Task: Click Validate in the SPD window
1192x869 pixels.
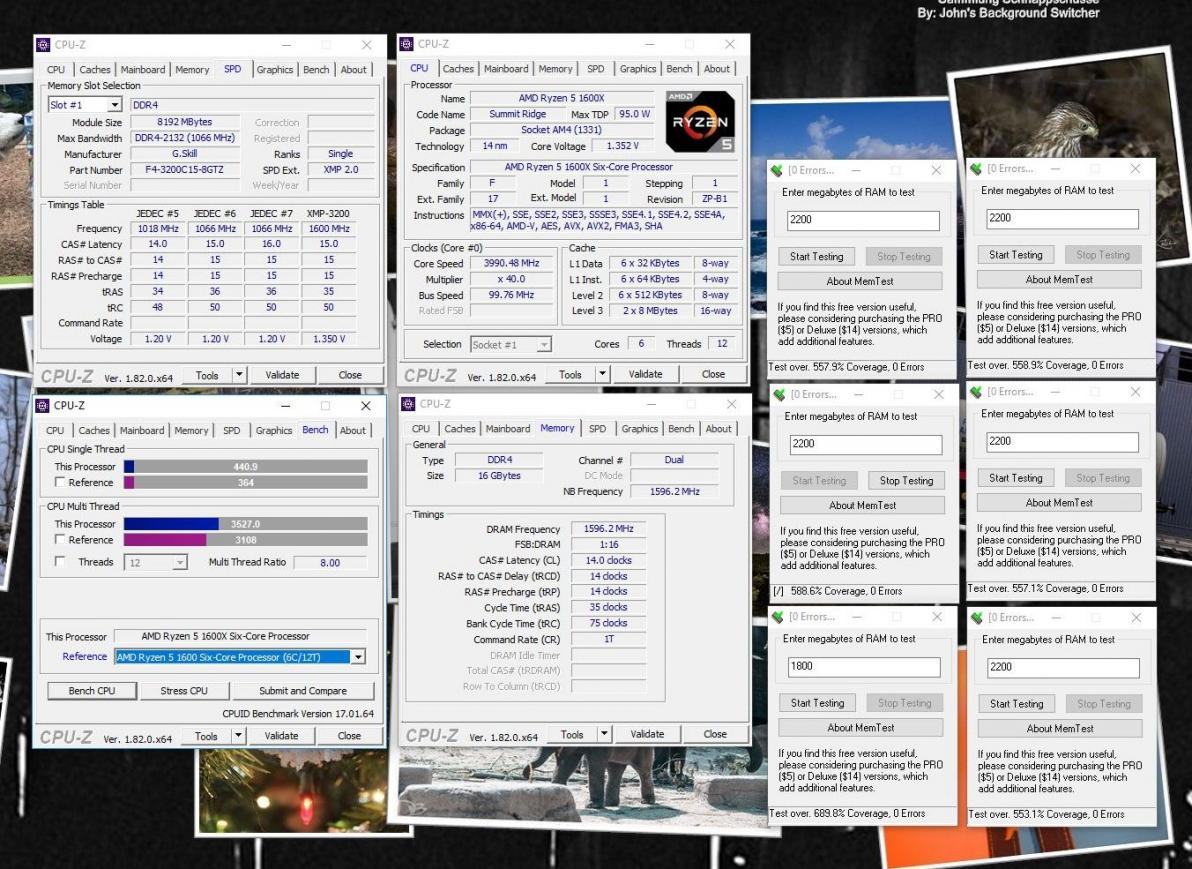Action: point(282,375)
